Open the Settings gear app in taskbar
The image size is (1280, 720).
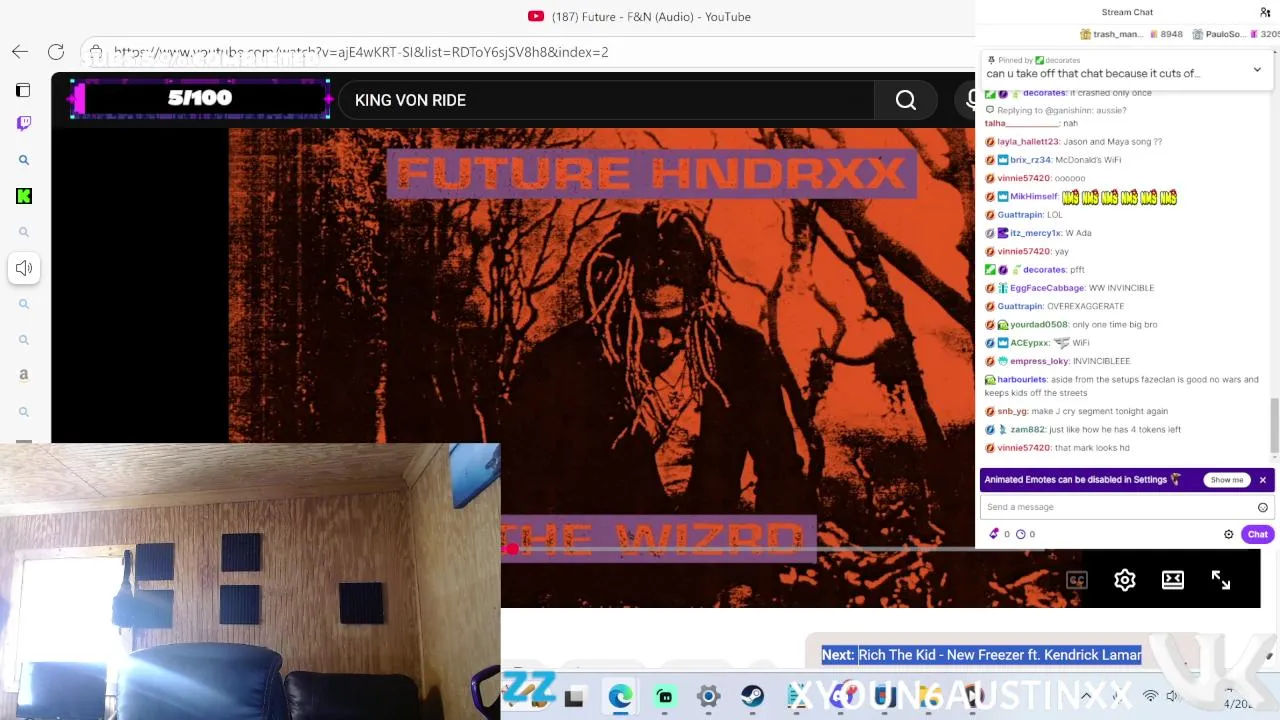708,697
